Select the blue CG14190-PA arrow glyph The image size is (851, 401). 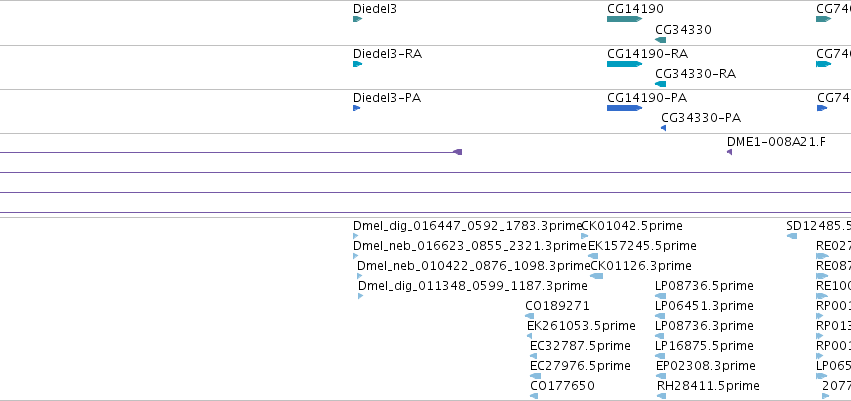(x=624, y=108)
